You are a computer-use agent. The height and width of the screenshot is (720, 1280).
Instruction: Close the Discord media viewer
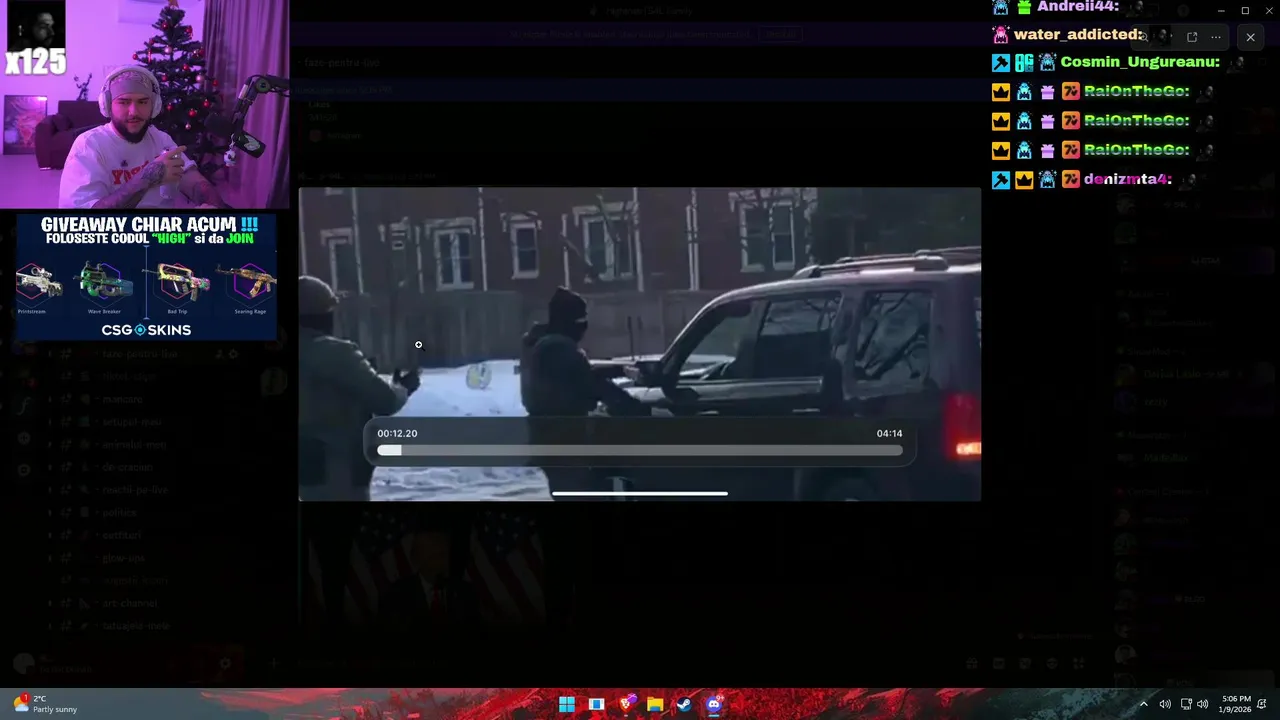pyautogui.click(x=1250, y=37)
